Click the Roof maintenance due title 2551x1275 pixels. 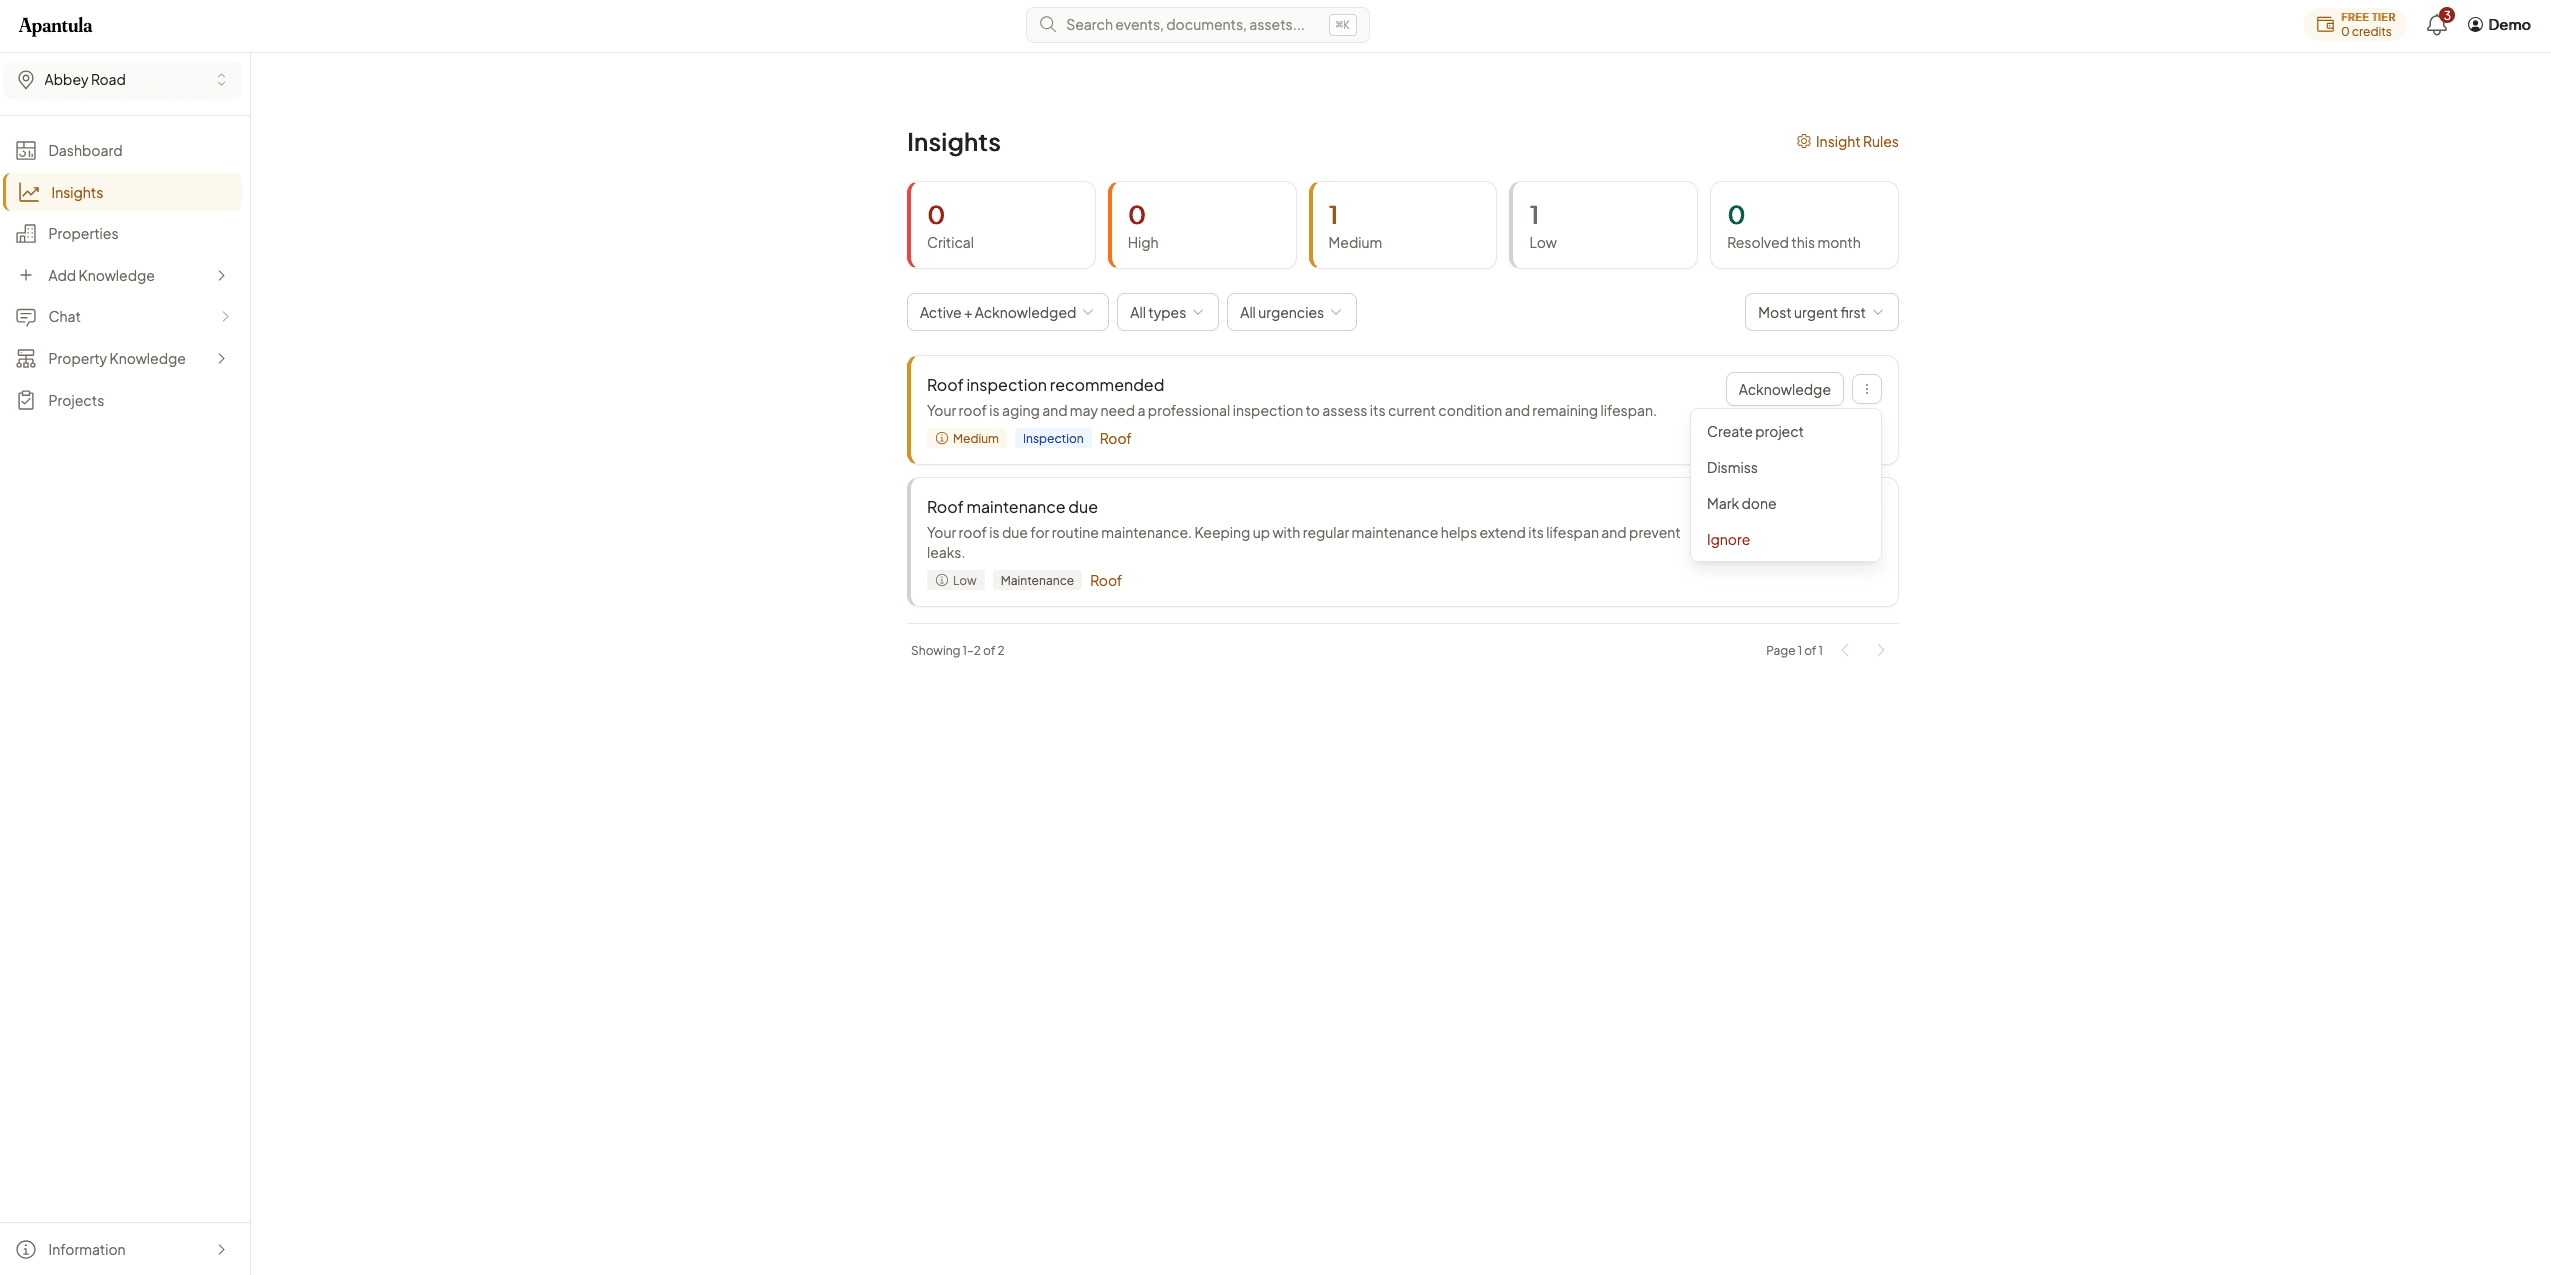click(x=1012, y=507)
